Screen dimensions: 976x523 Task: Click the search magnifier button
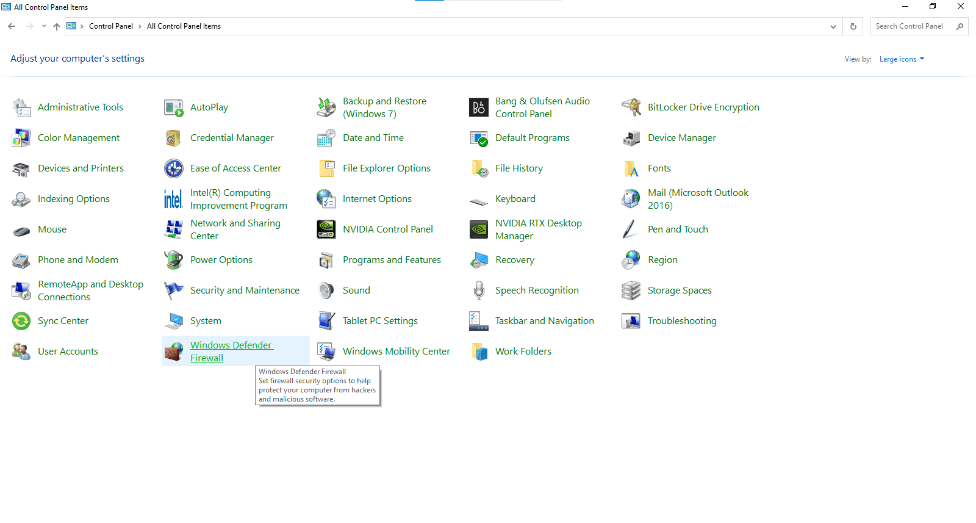coord(960,26)
